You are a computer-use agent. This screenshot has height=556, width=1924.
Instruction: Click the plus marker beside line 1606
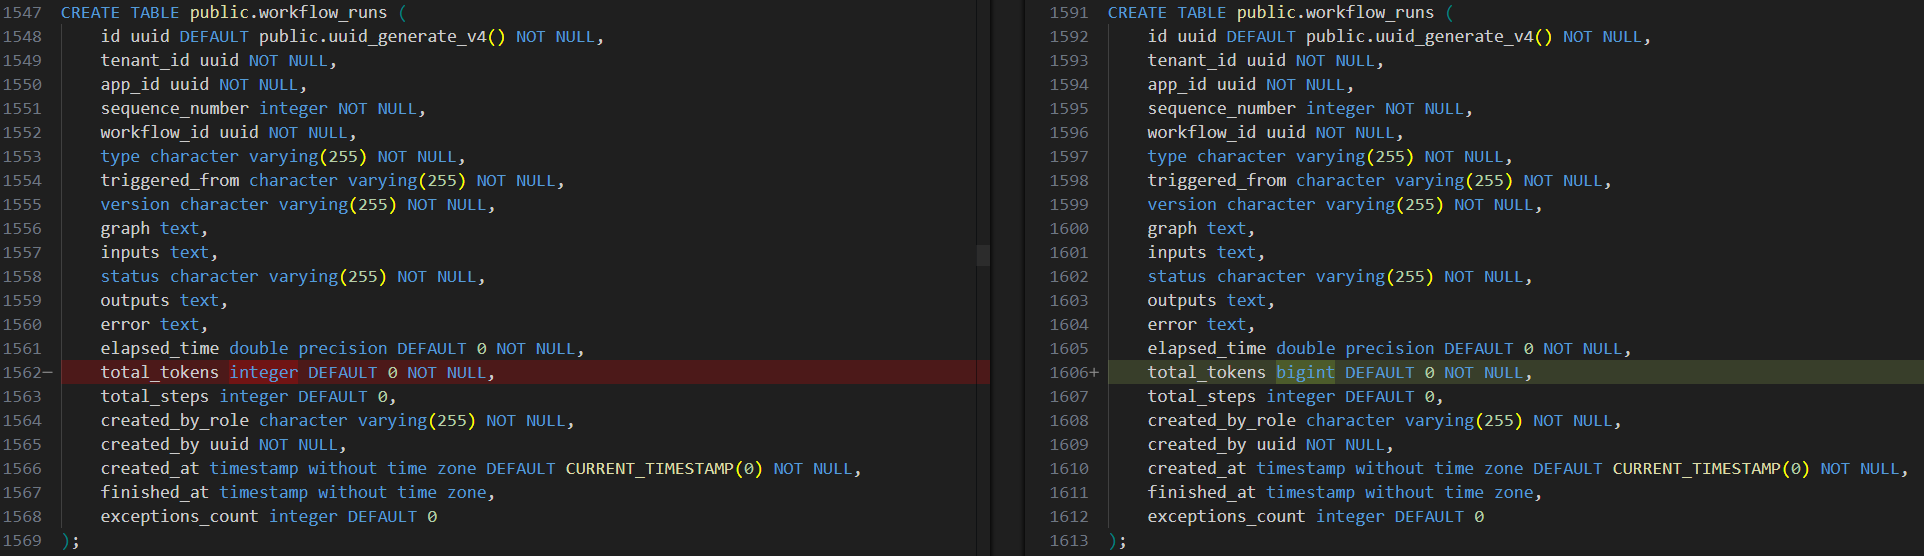[x=1094, y=373]
